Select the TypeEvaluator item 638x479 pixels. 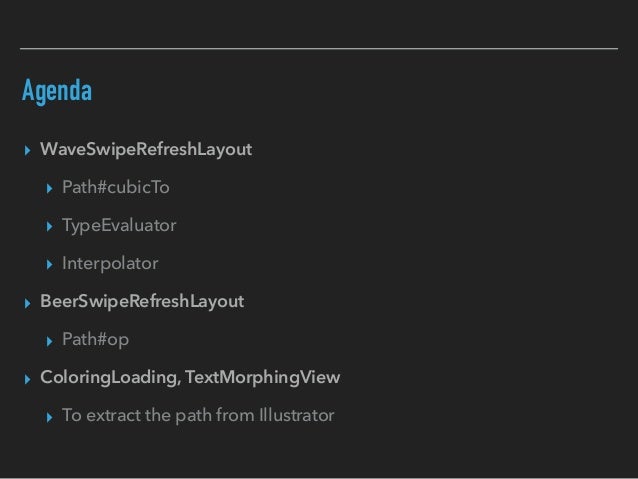(x=119, y=226)
